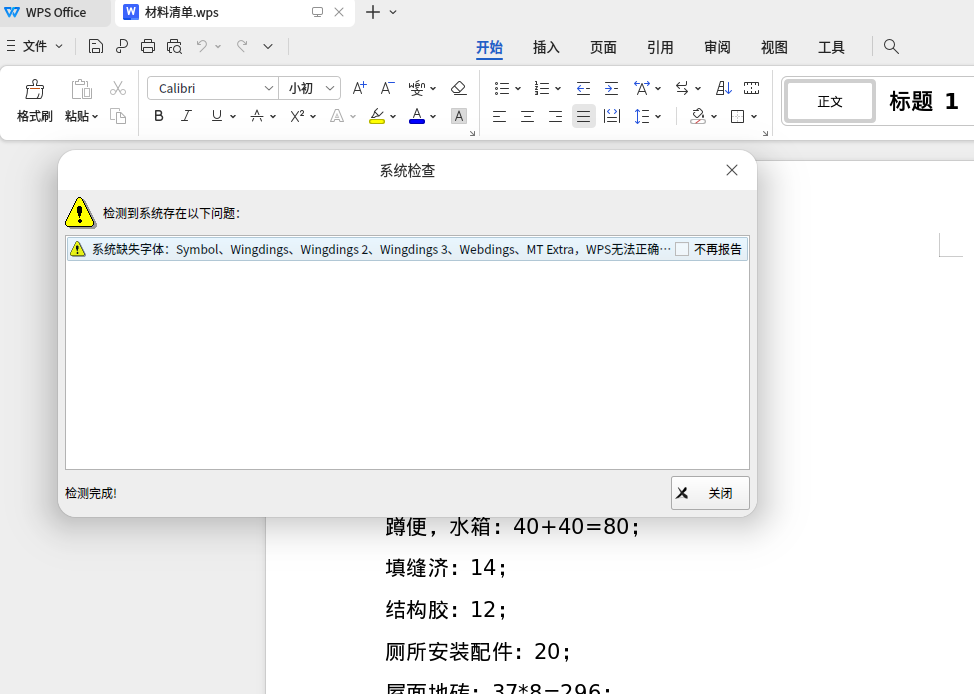Click the Sort icon

[724, 88]
